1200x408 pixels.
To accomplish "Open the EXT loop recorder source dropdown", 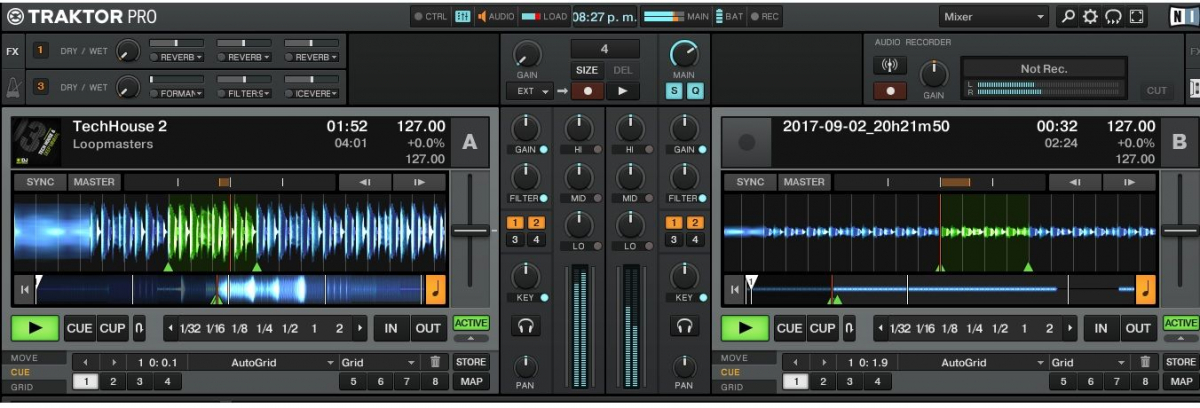I will pos(530,91).
